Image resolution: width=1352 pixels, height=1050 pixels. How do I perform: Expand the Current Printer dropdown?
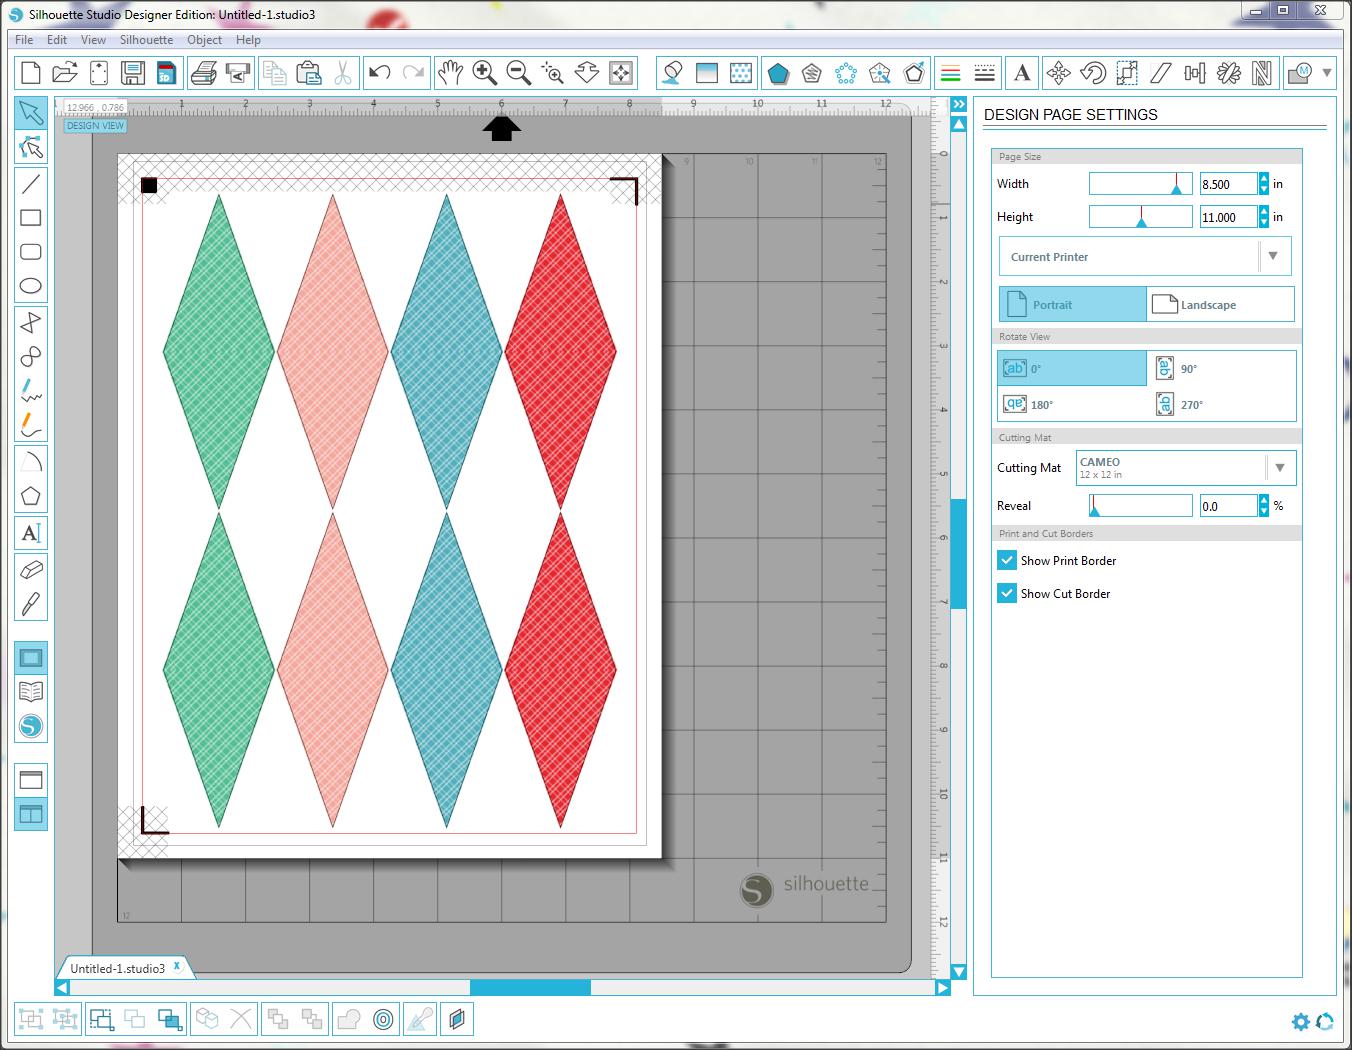(1273, 256)
